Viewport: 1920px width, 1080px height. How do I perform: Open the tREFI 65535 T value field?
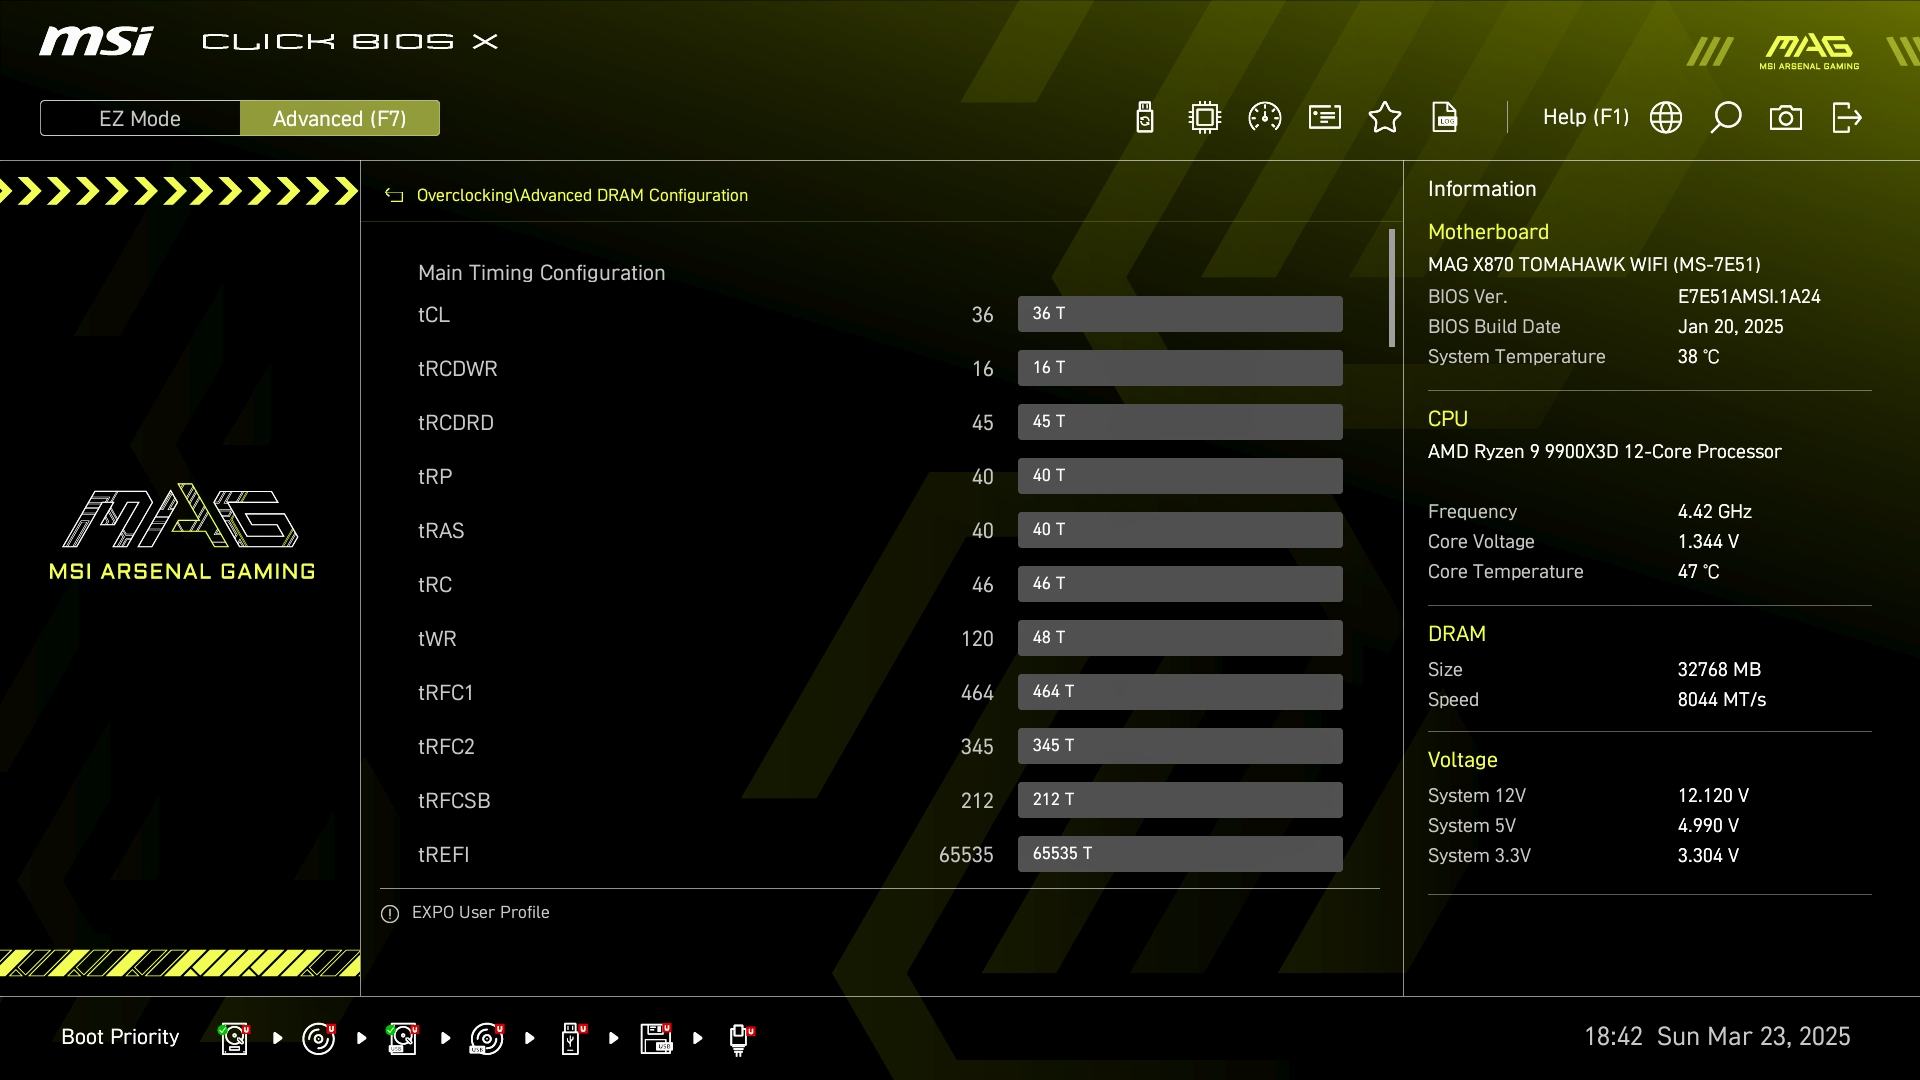(1179, 854)
